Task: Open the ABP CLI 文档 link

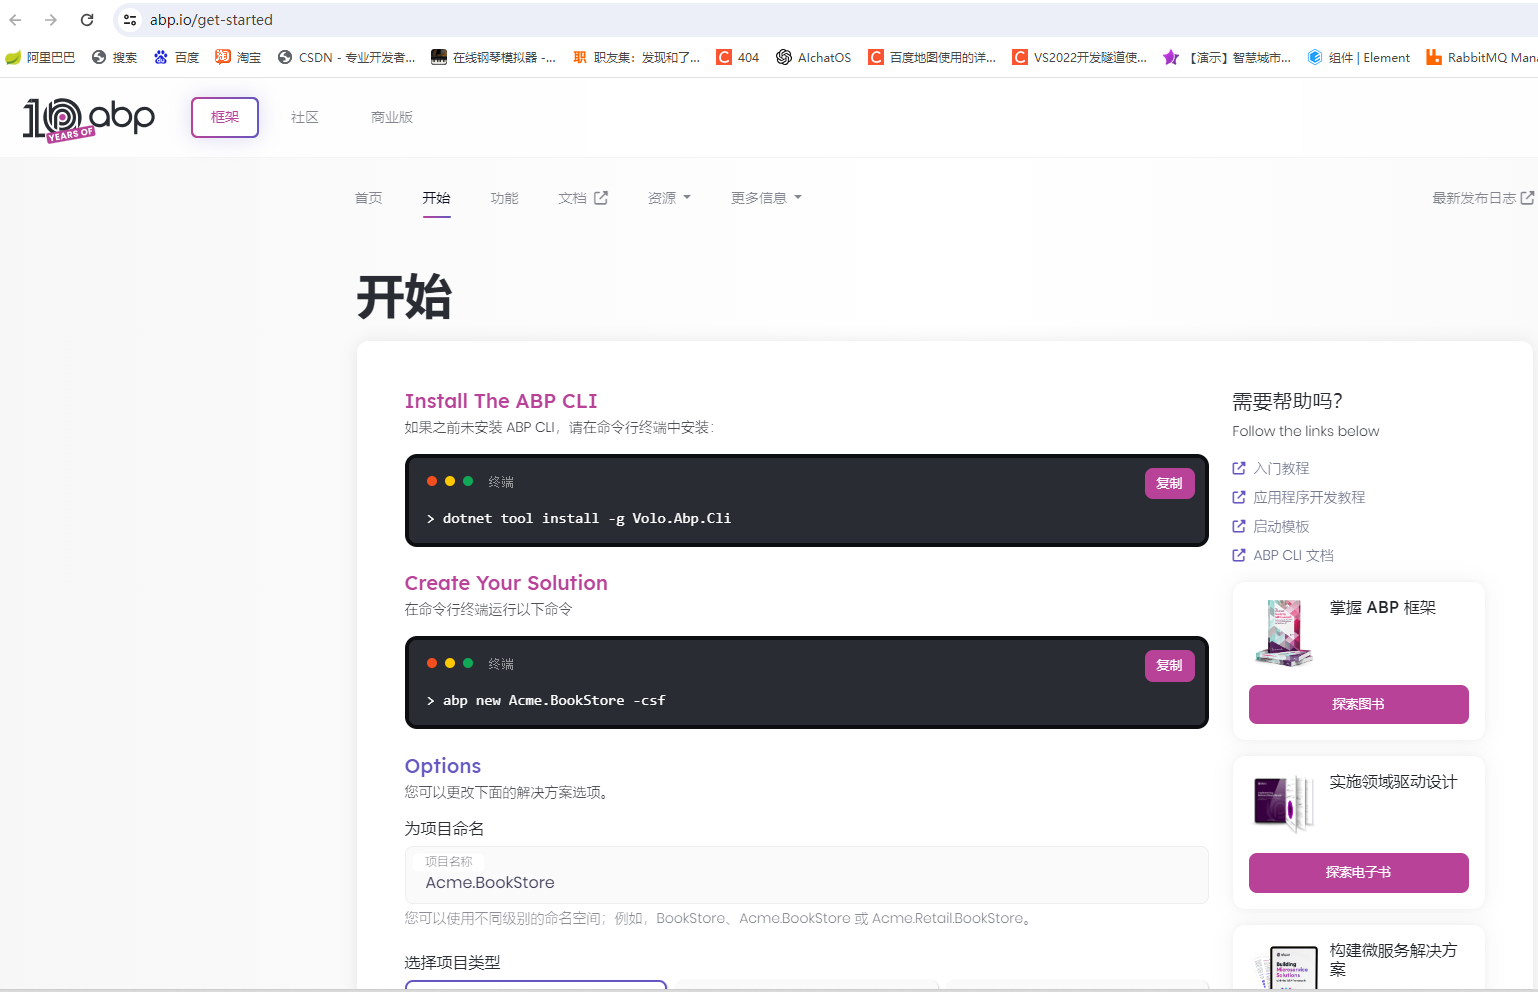Action: point(1293,555)
